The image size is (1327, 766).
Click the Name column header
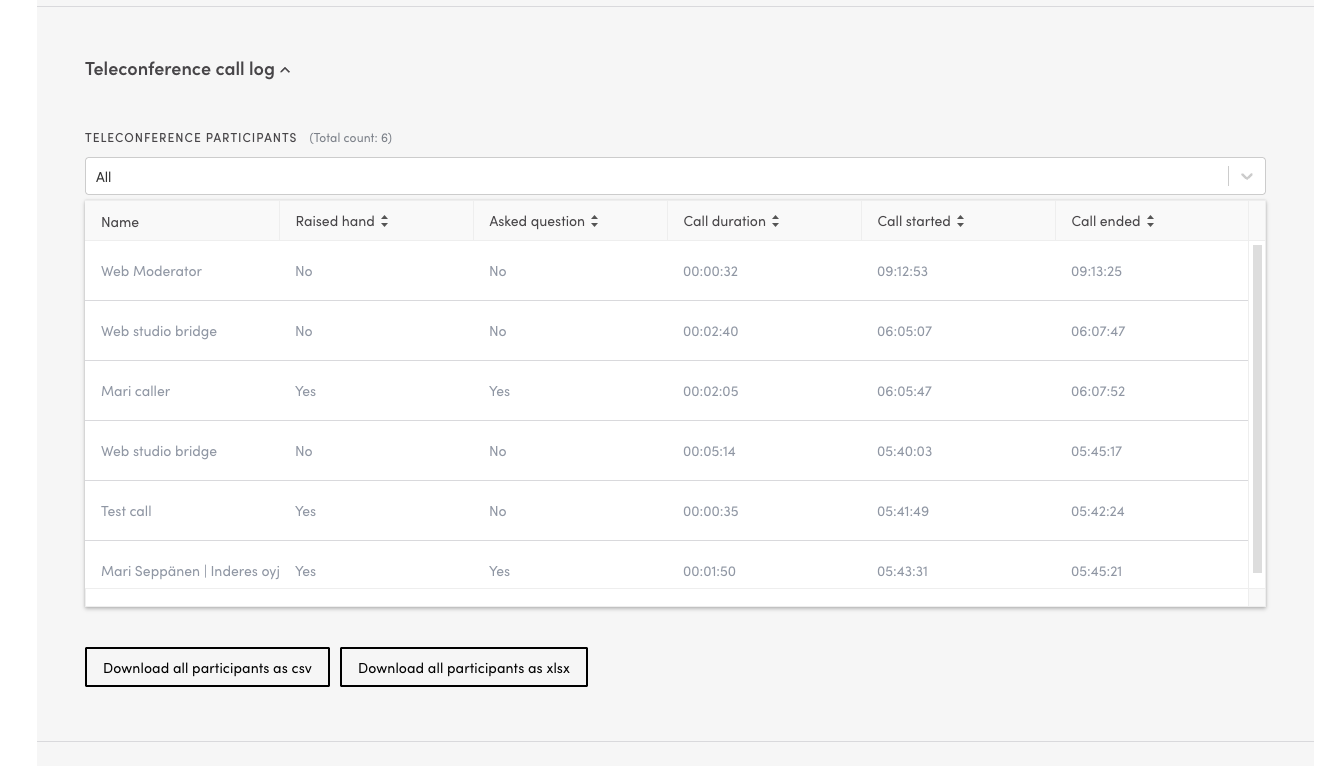point(120,222)
